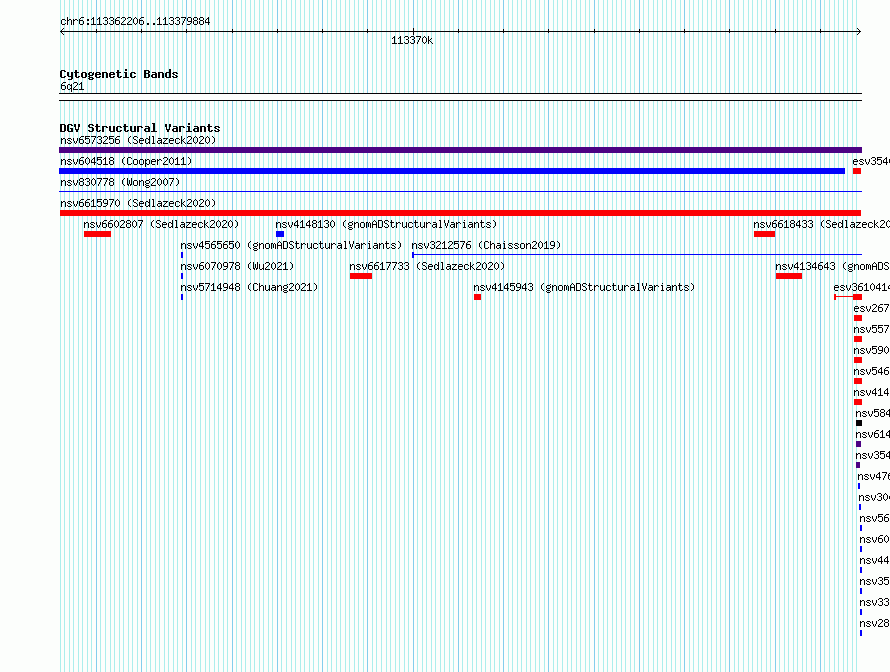Open the nsv4134643 variant label

[x=832, y=266]
